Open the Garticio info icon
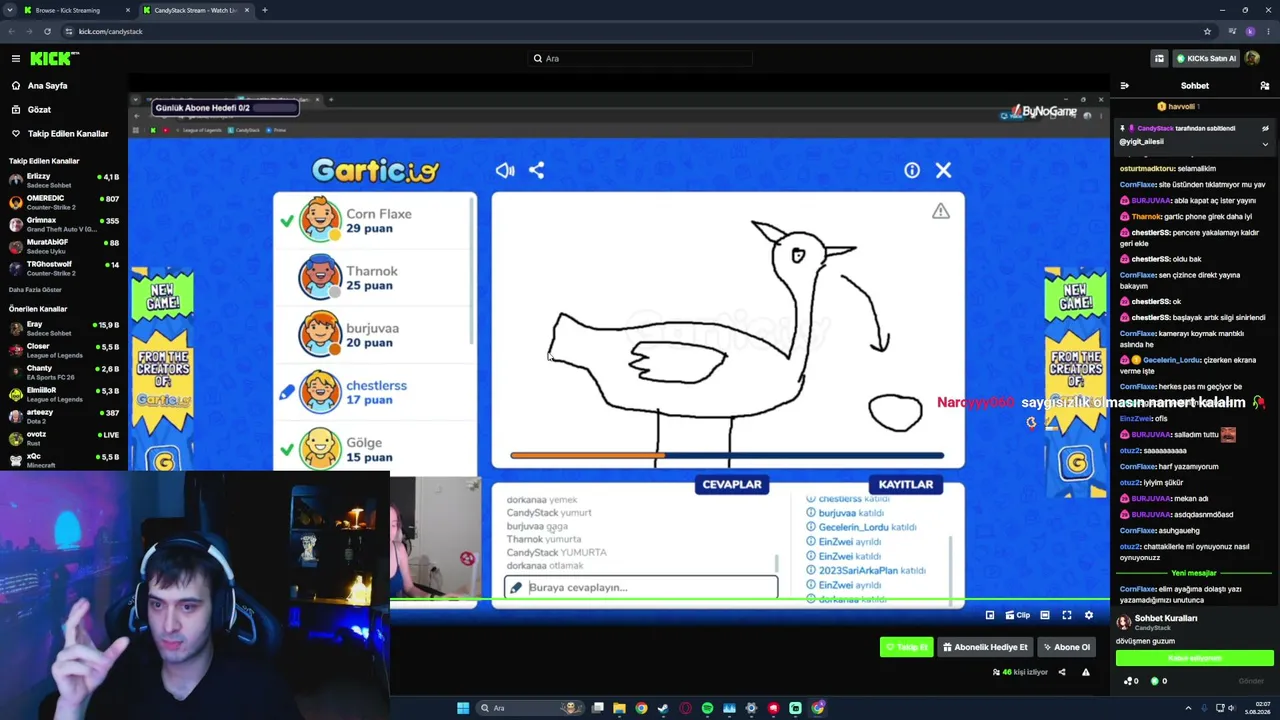Viewport: 1280px width, 720px height. point(912,171)
